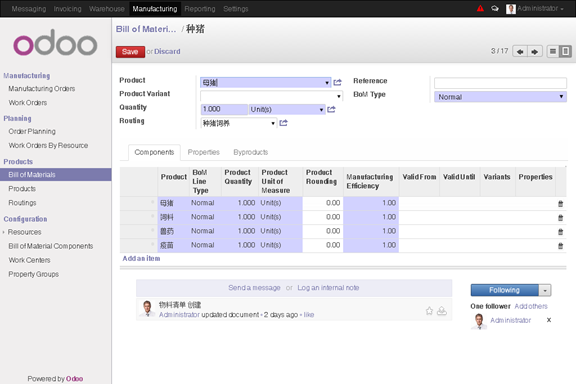The width and height of the screenshot is (576, 384).
Task: Open Order Planning in sidebar
Action: pos(32,132)
